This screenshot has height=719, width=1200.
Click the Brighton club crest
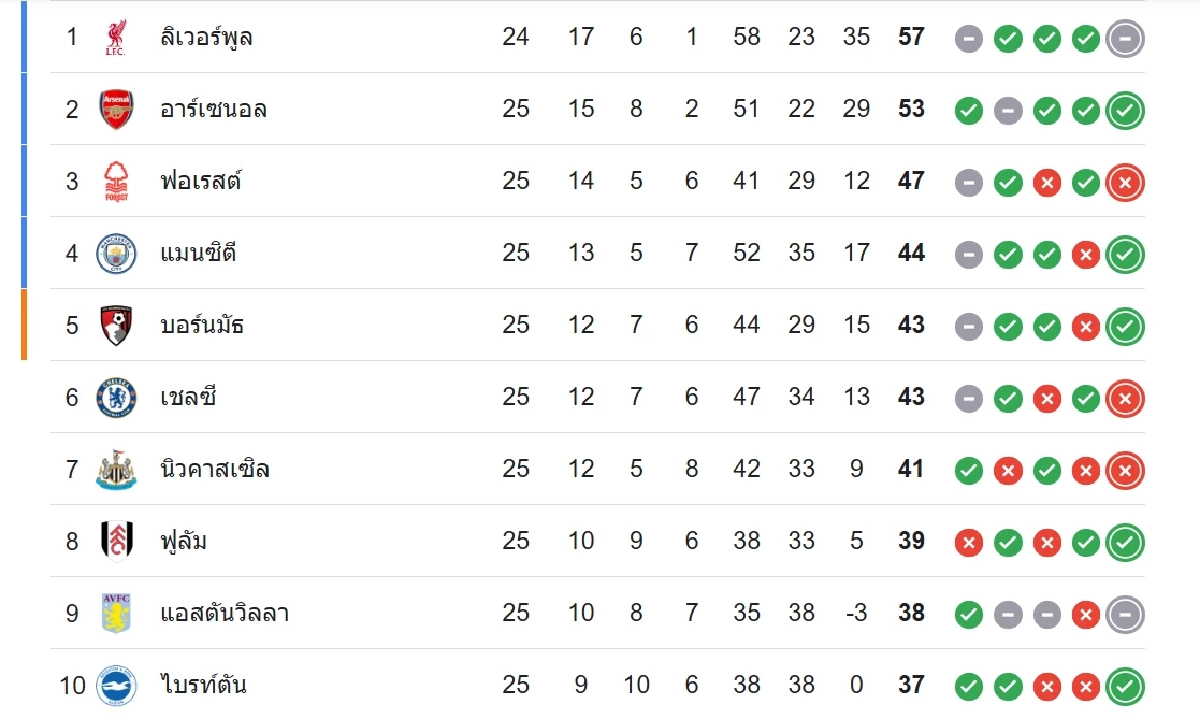(x=115, y=685)
